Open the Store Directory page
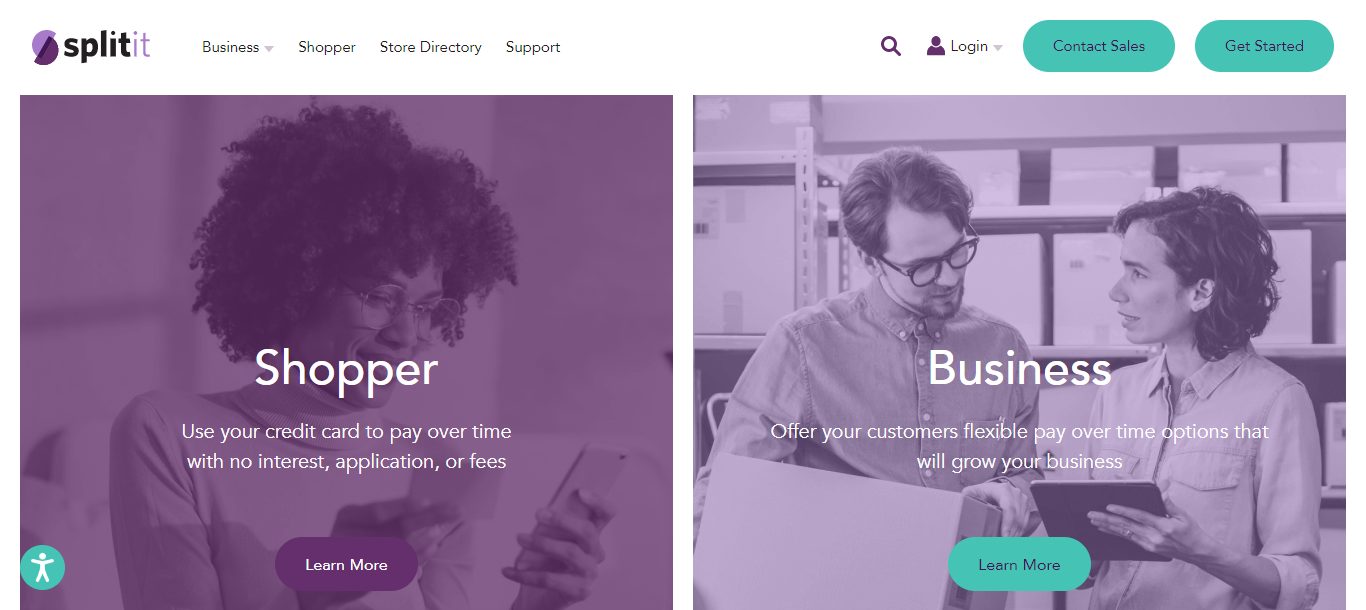This screenshot has height=610, width=1366. click(x=431, y=47)
